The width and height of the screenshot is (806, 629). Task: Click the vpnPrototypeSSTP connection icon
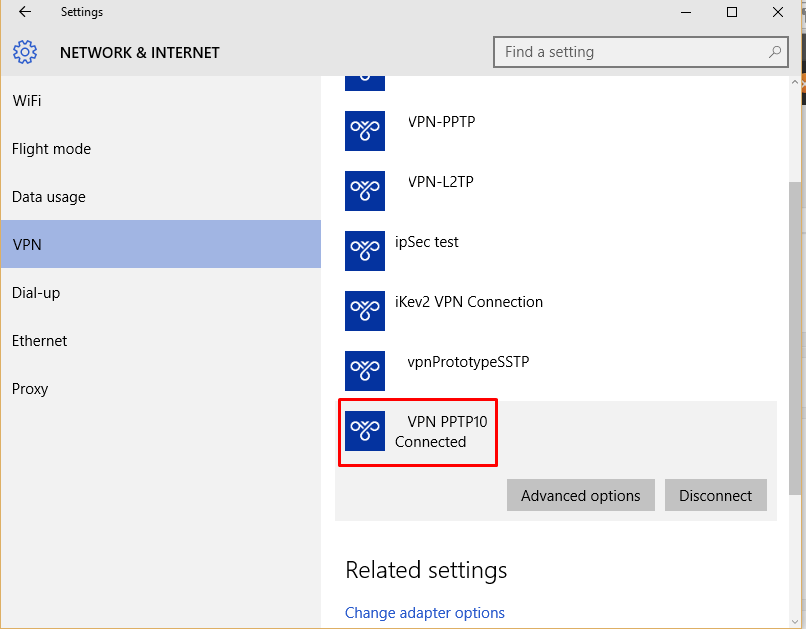click(x=365, y=371)
